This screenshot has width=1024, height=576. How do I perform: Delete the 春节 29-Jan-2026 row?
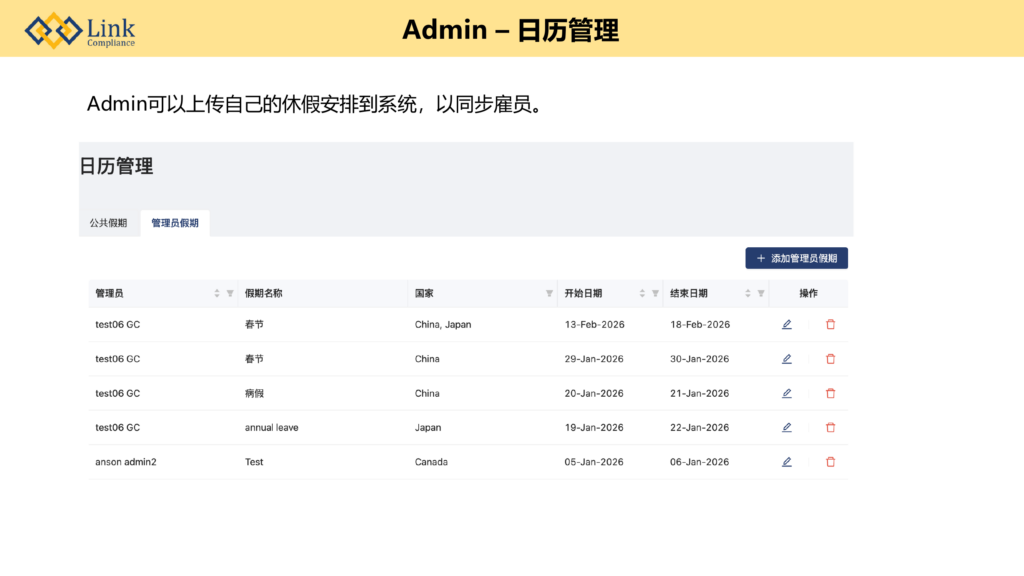coord(830,359)
